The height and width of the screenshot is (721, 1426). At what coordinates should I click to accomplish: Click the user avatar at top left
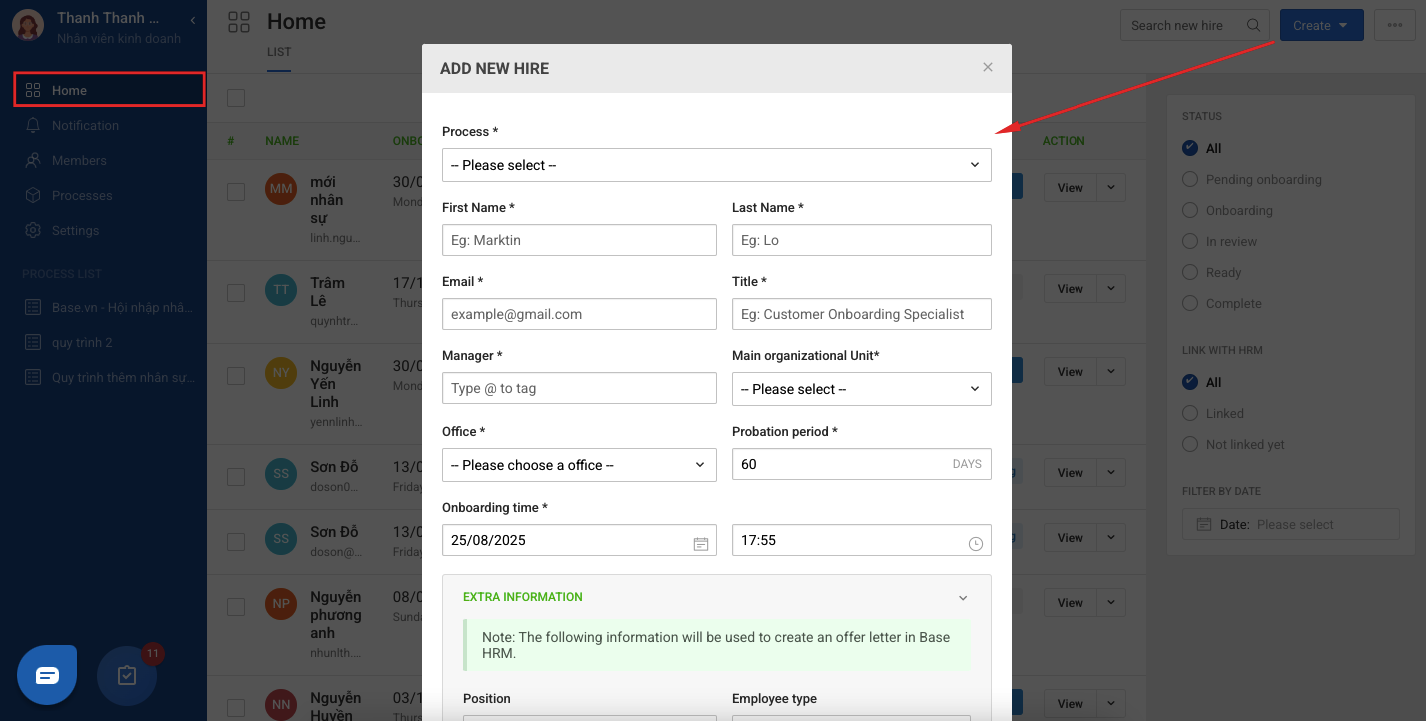click(x=28, y=27)
